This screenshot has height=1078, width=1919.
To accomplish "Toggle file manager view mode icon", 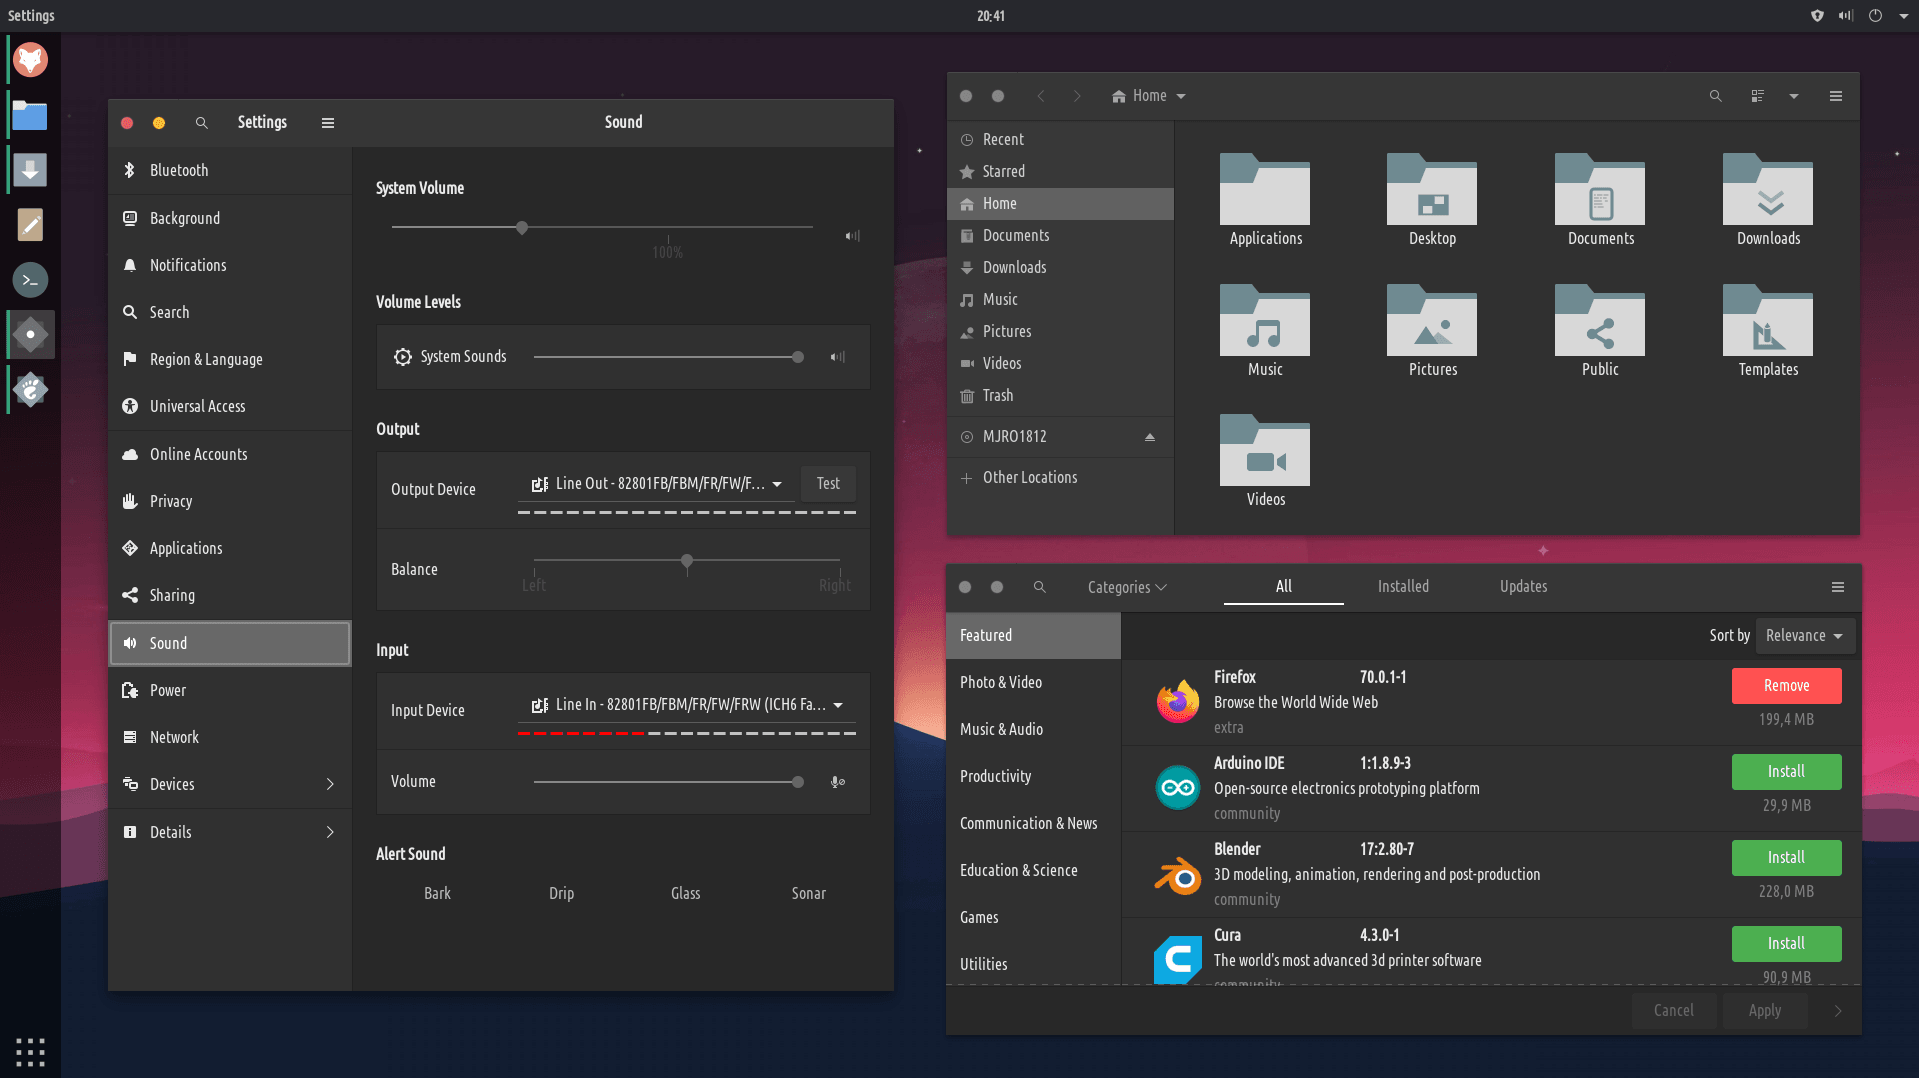I will point(1757,96).
